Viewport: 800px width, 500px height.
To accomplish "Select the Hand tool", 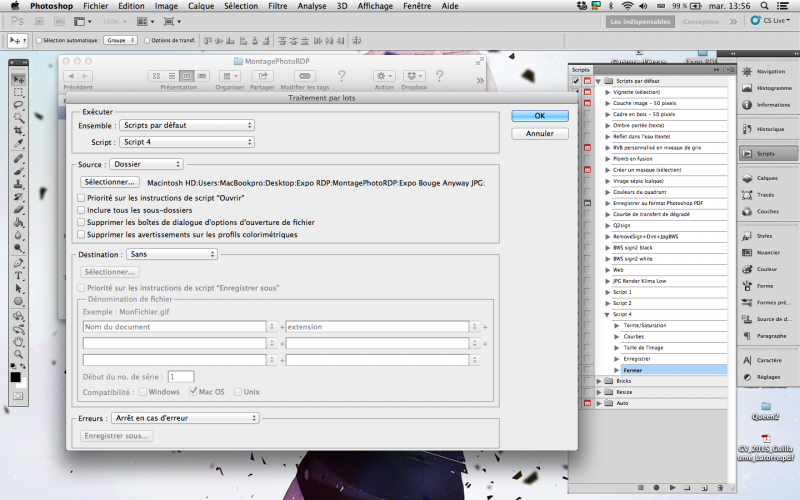I will tap(18, 341).
